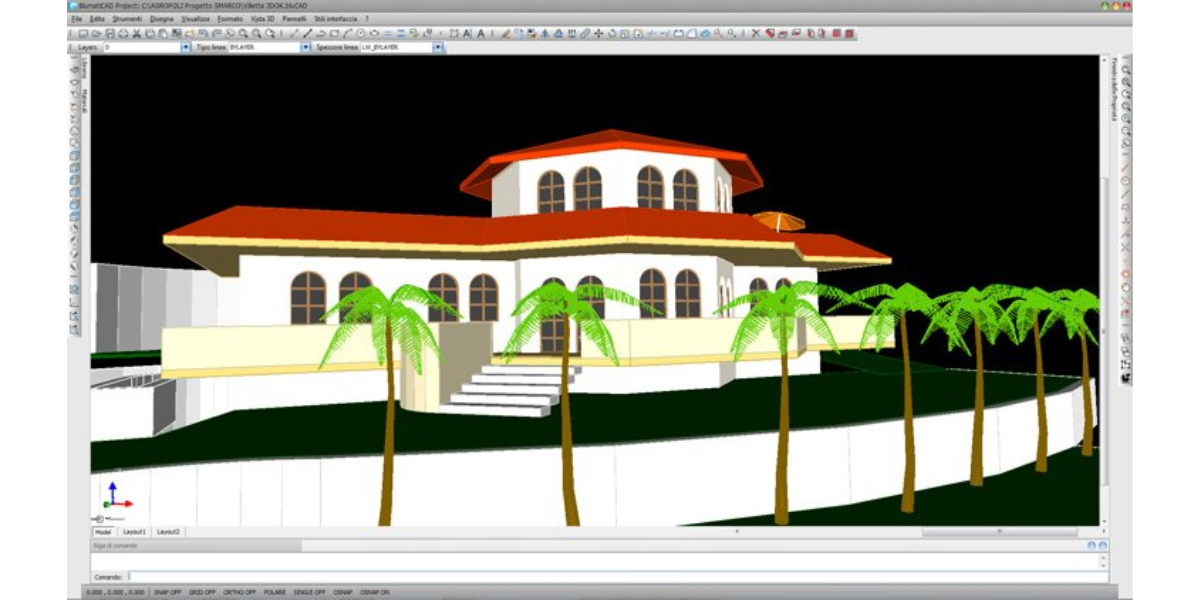Click the Print icon in toolbar
The height and width of the screenshot is (600, 1200).
click(124, 33)
